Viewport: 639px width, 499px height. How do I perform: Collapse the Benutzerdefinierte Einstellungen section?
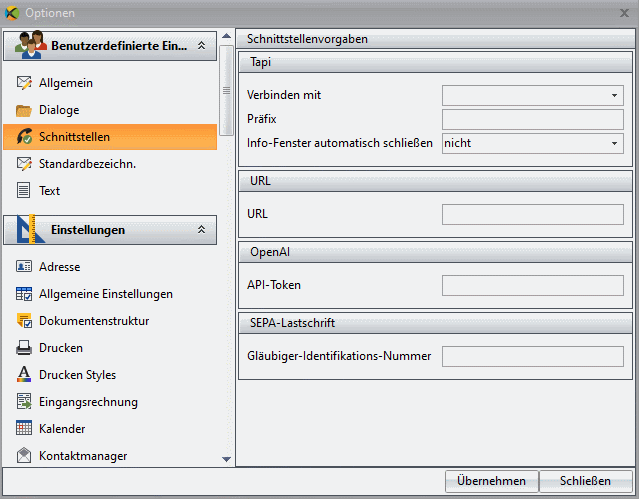click(x=201, y=46)
